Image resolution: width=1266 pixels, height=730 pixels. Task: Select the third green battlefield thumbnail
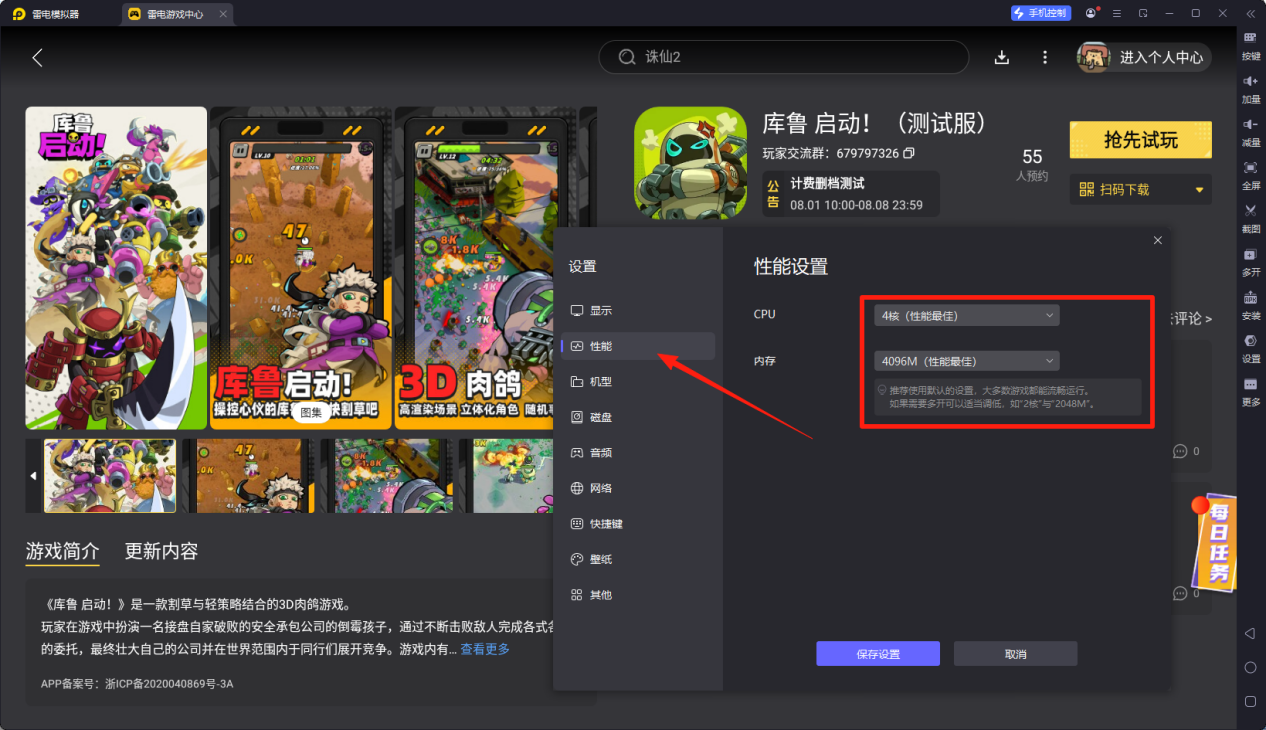393,476
